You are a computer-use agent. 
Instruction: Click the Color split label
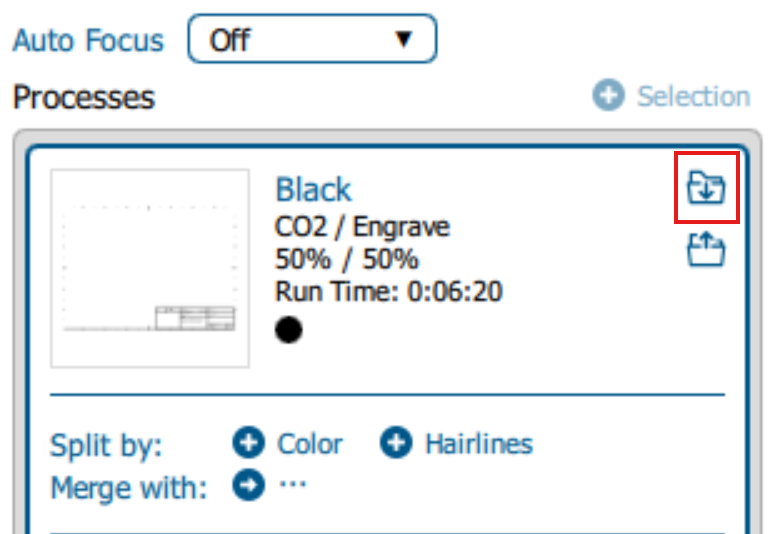point(310,444)
